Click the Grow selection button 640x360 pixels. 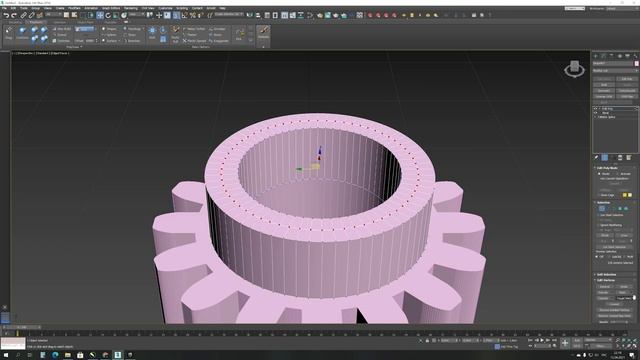point(624,235)
